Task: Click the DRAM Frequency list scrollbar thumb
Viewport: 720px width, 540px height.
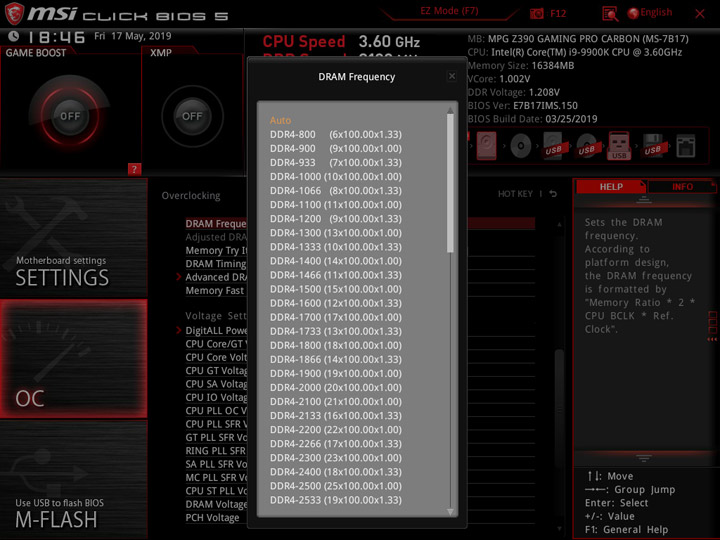Action: pos(450,183)
